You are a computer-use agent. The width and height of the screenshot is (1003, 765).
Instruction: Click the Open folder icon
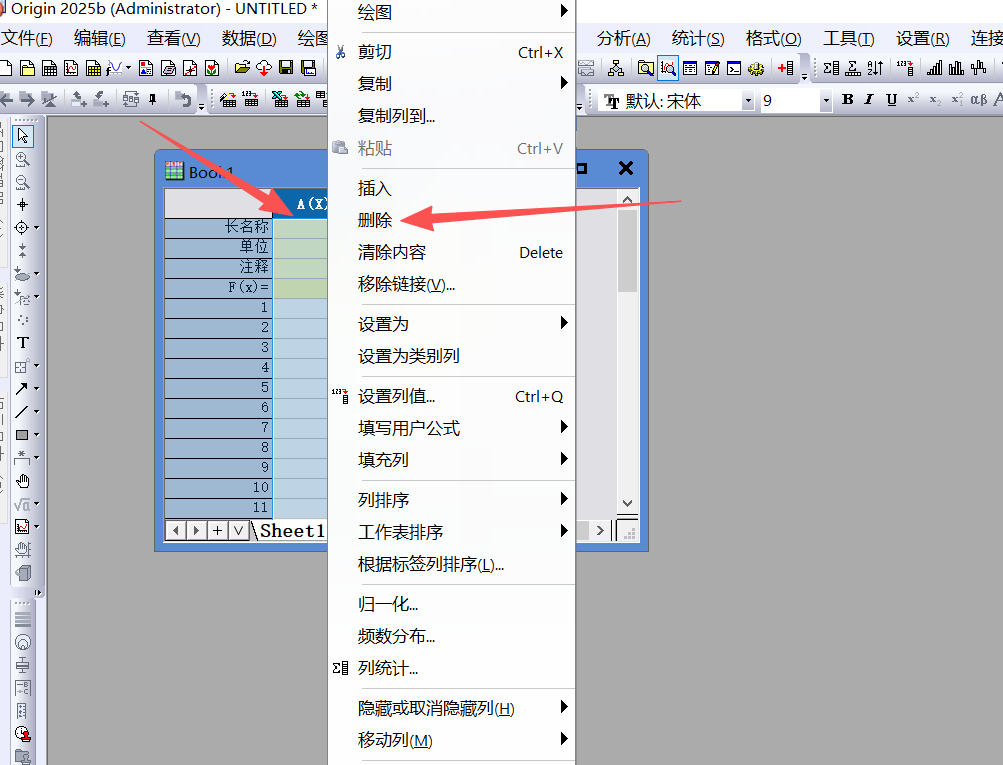point(242,68)
